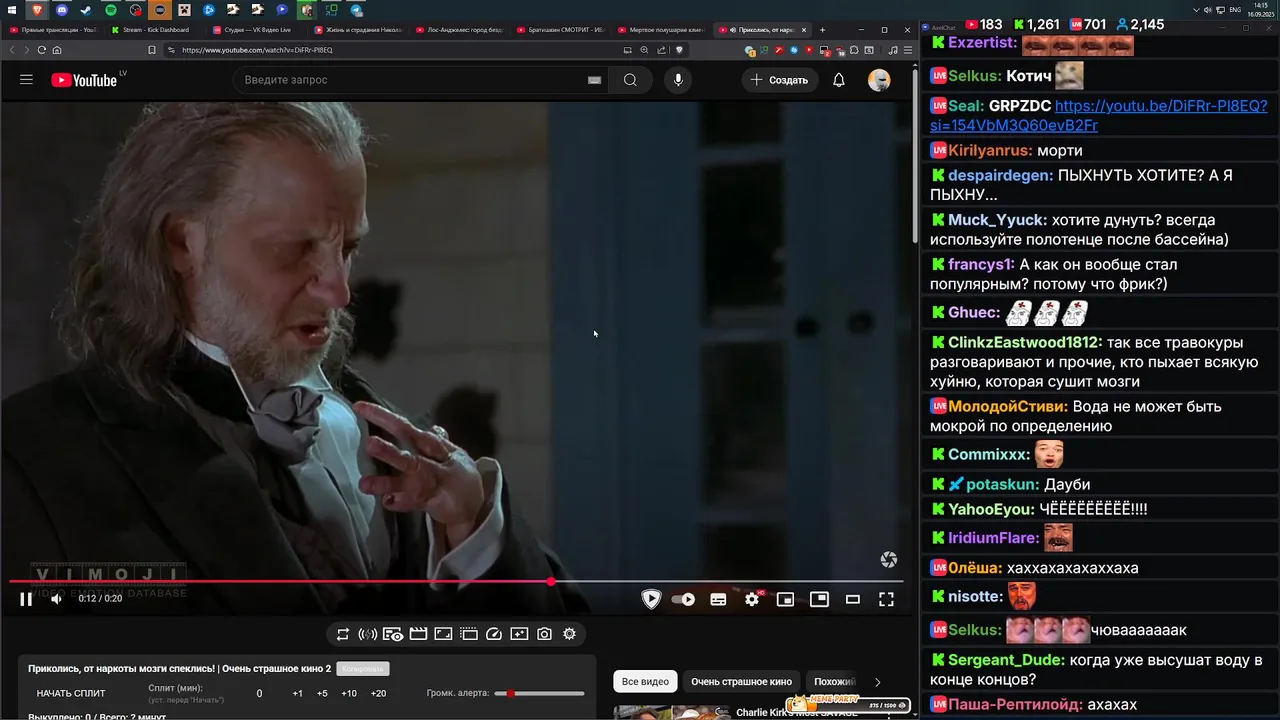Screen dimensions: 1280x720
Task: Click username МолодойСтиви in chat
Action: 1008,407
